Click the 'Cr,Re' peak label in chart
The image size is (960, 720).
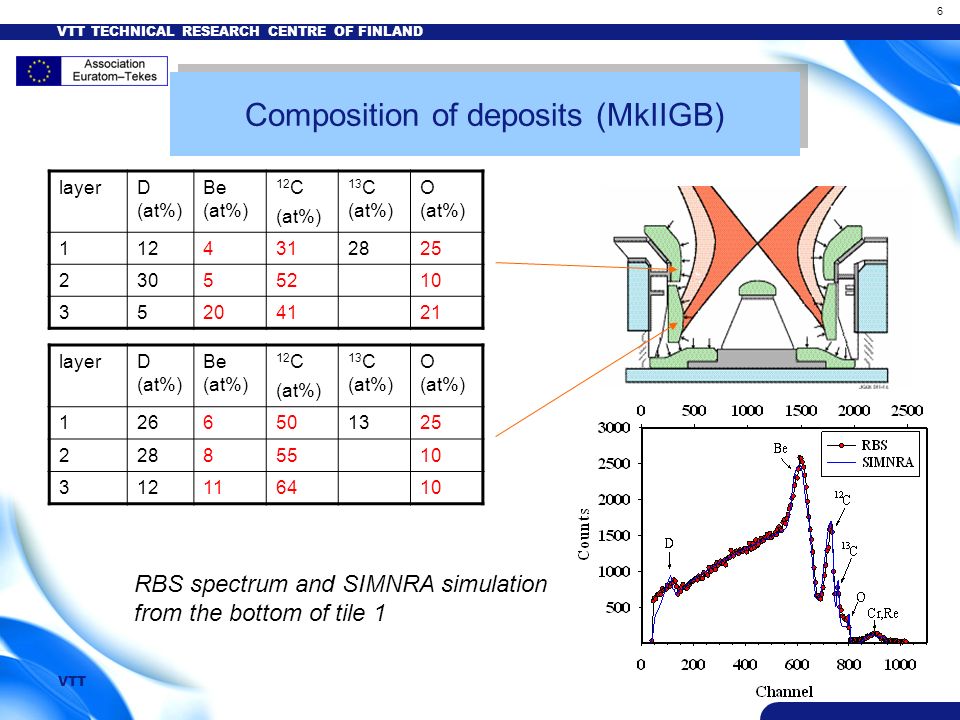click(x=882, y=613)
